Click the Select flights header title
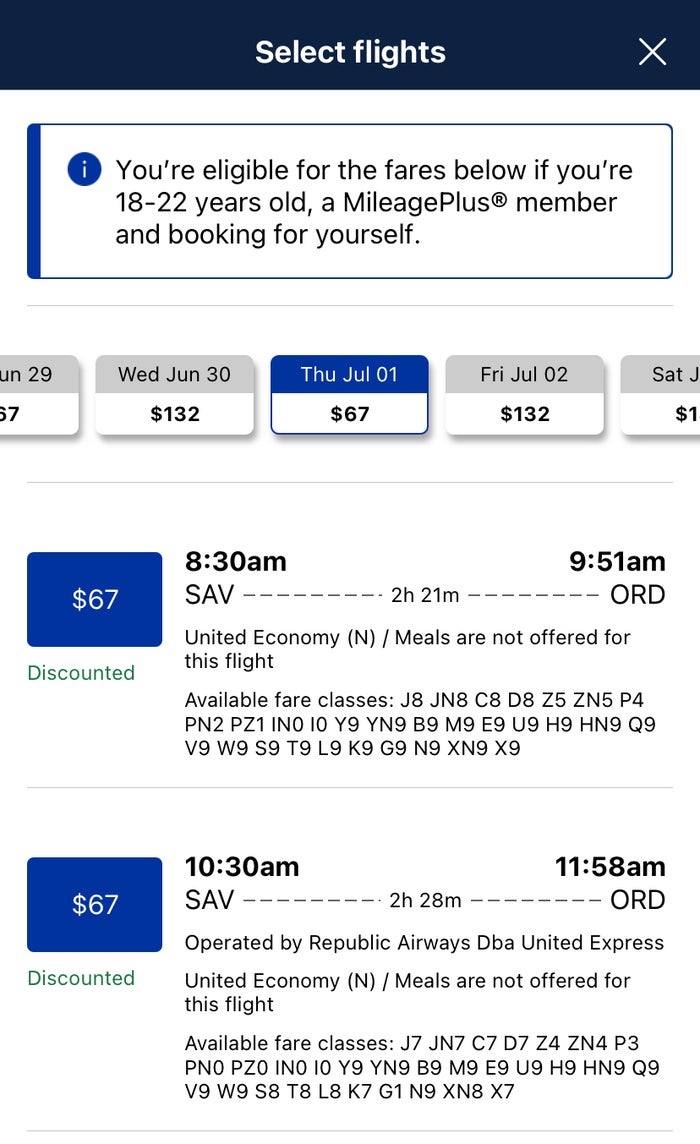700x1144 pixels. coord(349,52)
